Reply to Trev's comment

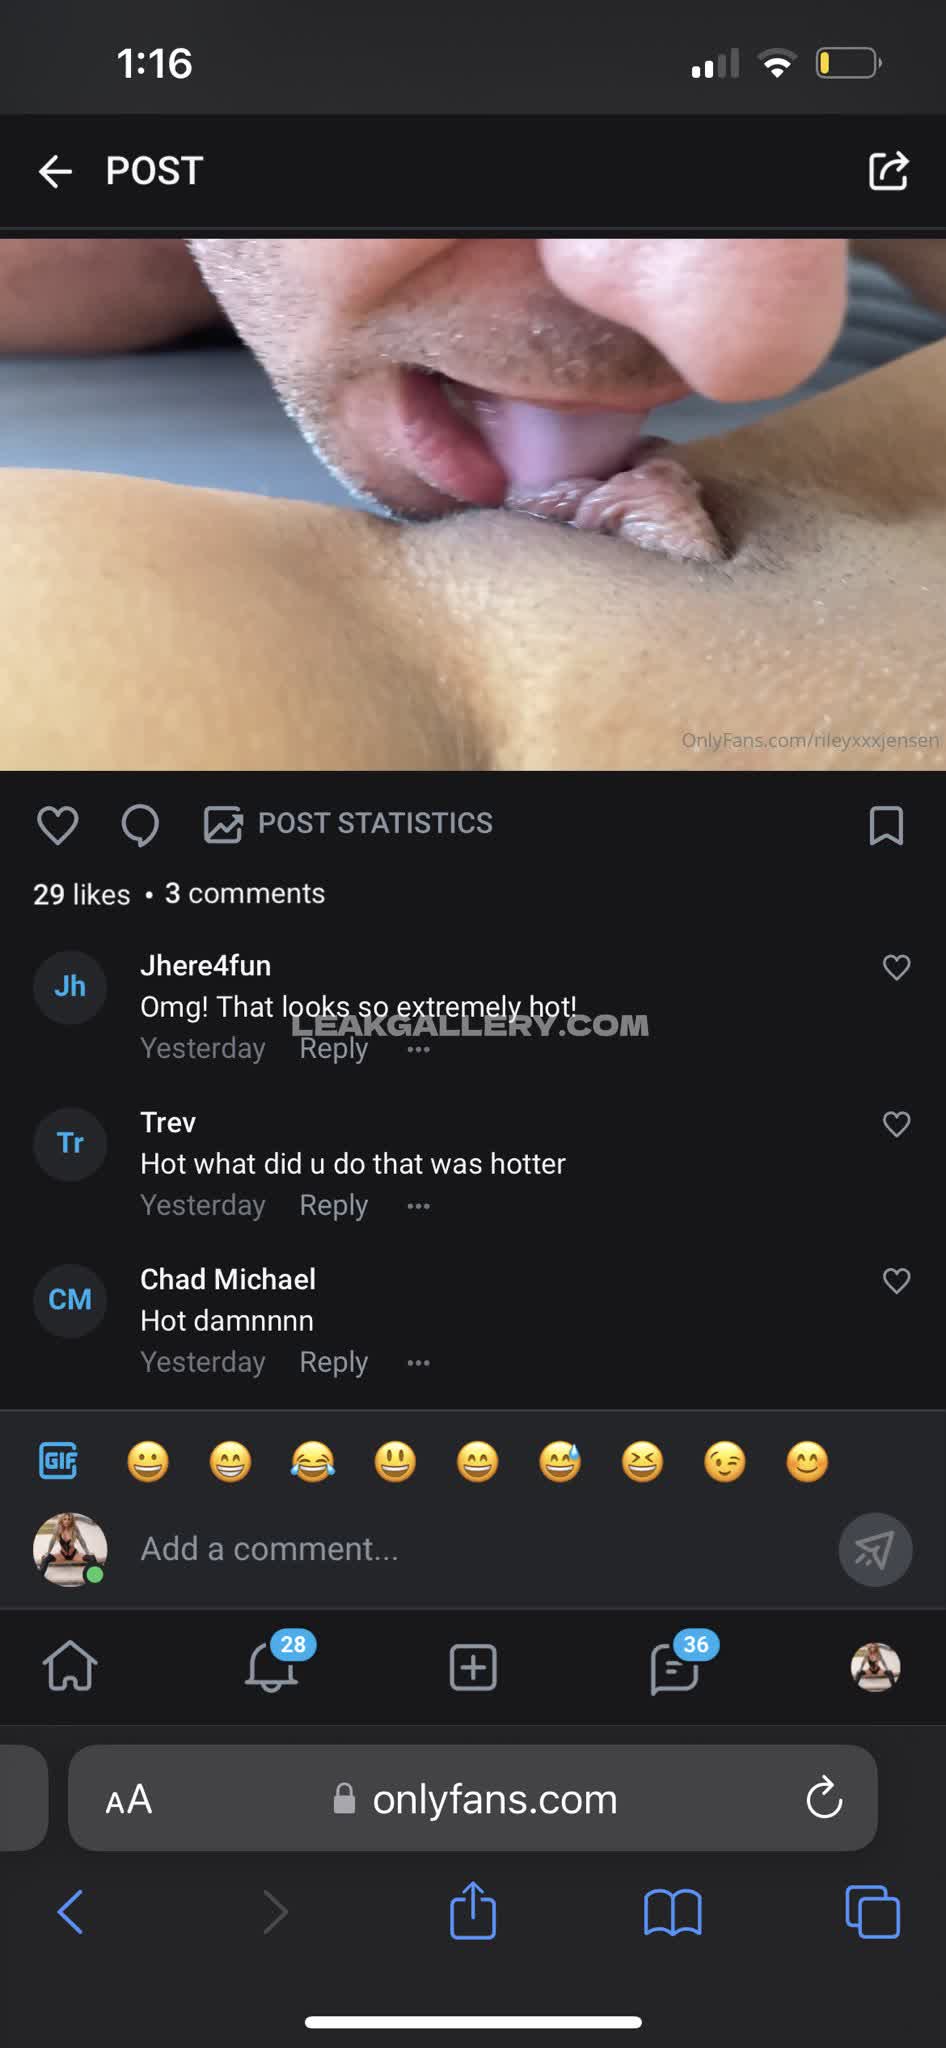coord(333,1205)
